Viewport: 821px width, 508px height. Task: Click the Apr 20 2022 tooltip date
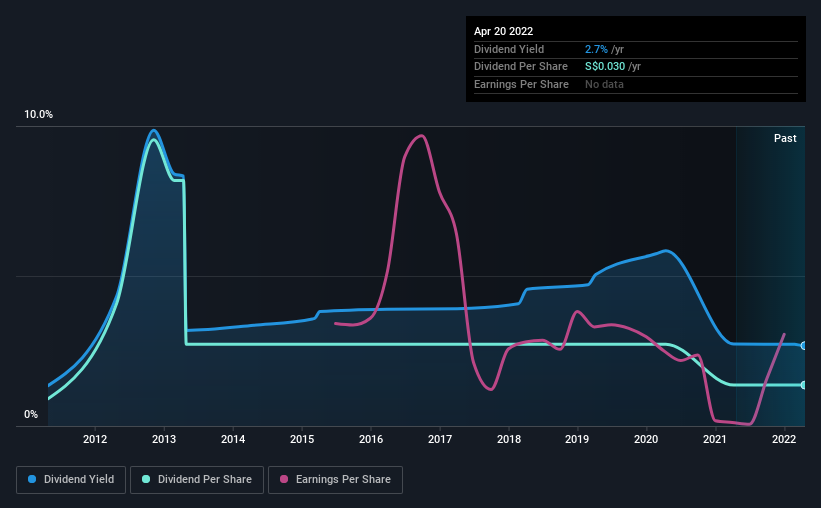[x=503, y=31]
